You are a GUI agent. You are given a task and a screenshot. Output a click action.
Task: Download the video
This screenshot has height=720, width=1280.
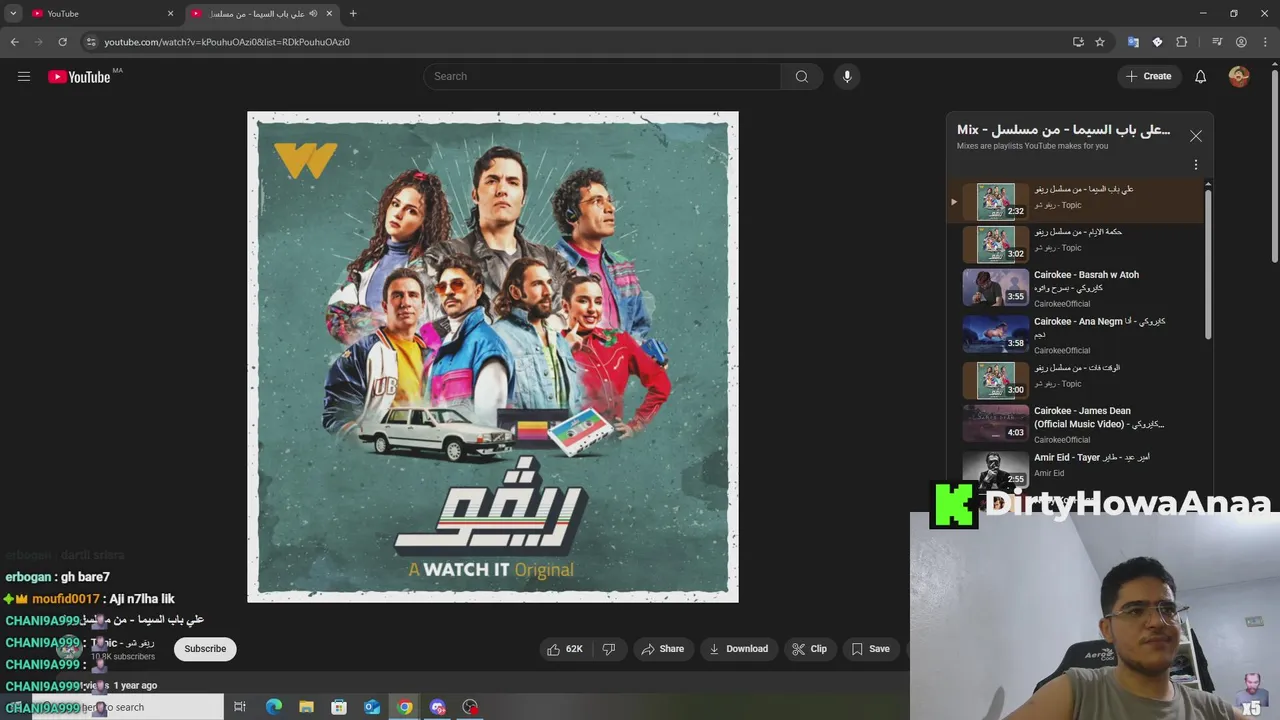pyautogui.click(x=739, y=649)
